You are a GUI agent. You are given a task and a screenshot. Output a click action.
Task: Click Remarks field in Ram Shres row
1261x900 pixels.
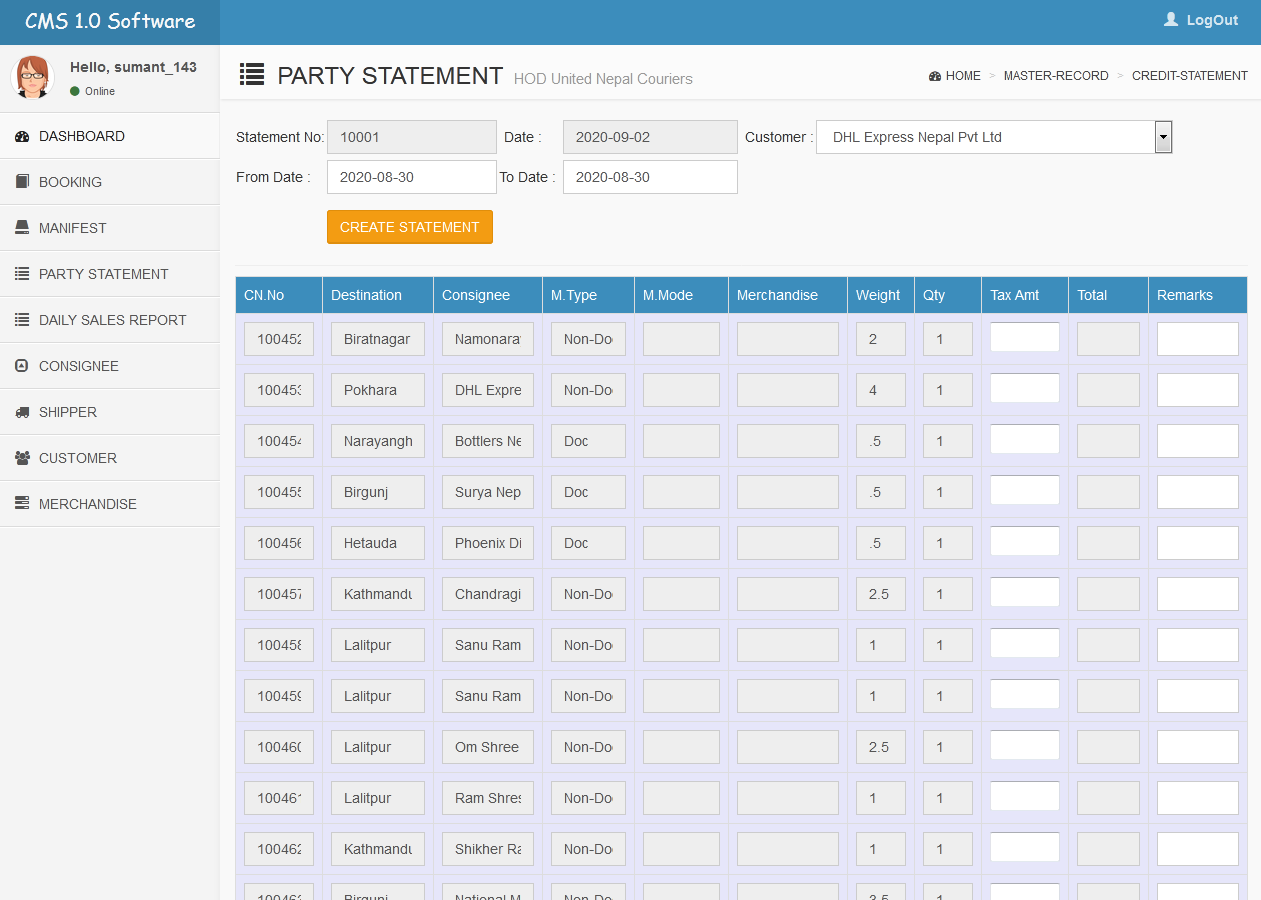pos(1198,798)
